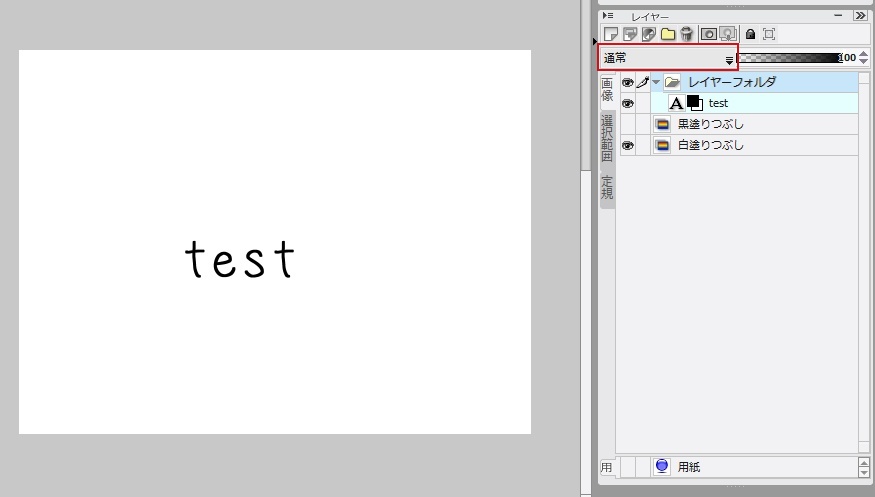Select the 白塗りつぶし layer name

click(710, 146)
